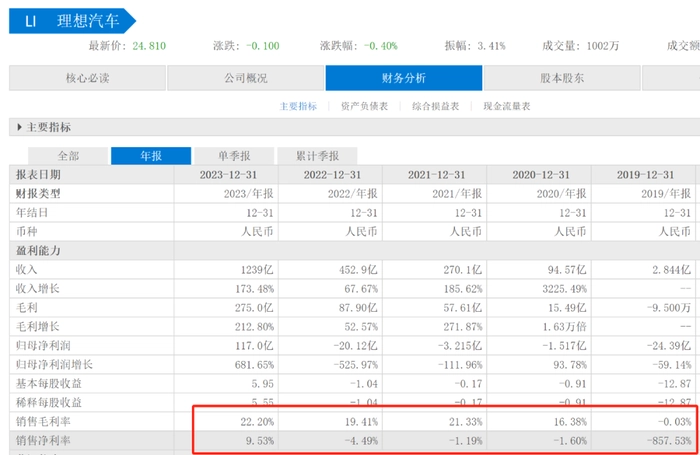This screenshot has width=700, height=455.
Task: Show the 累计季报 data
Action: [x=316, y=156]
